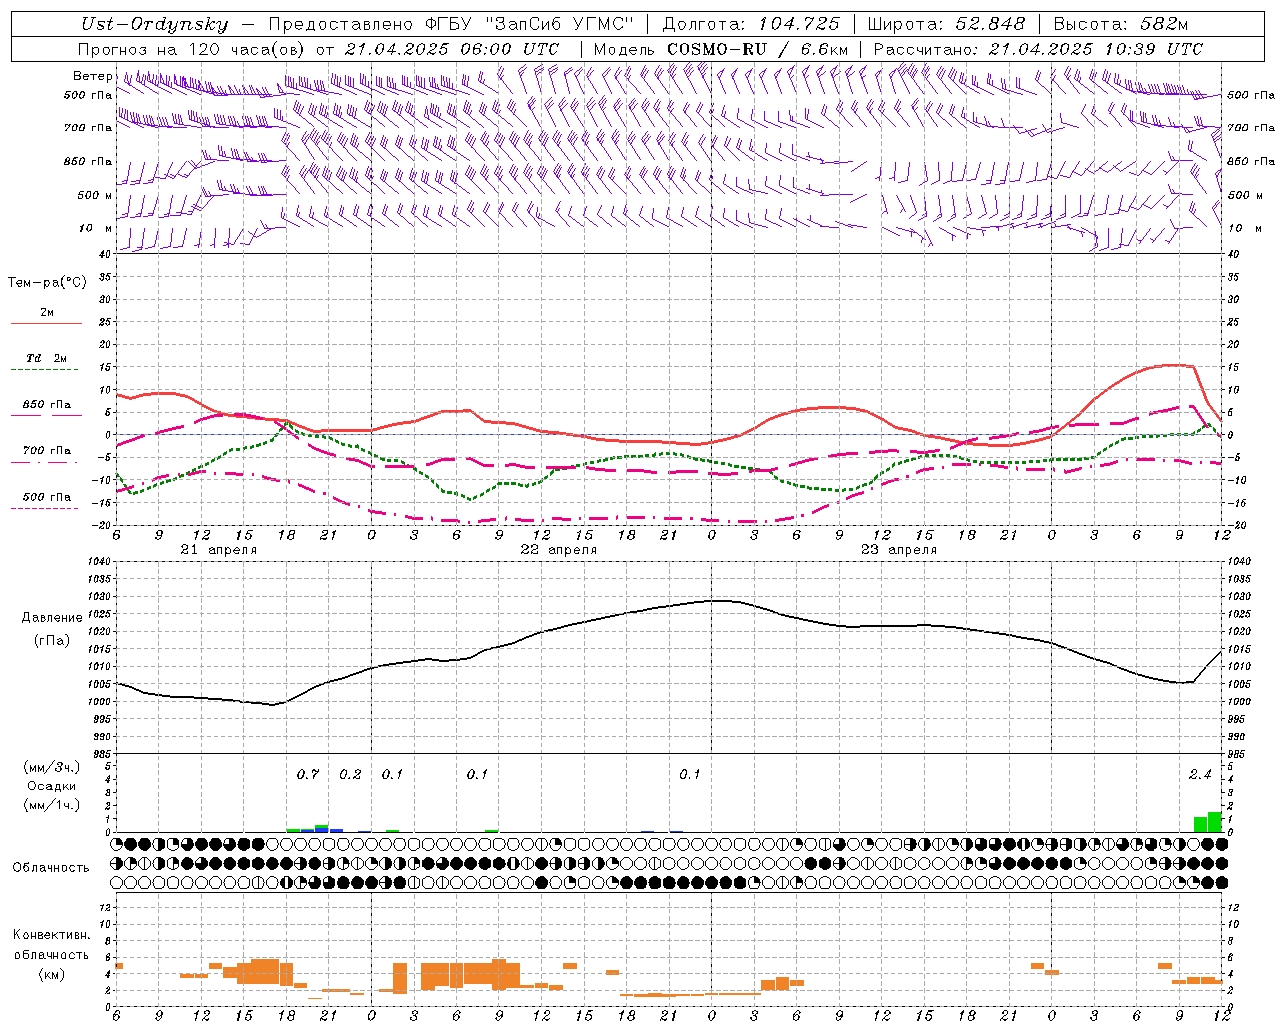The height and width of the screenshot is (1024, 1280).
Task: Click the 'Облачность' cloudiness label
Action: 51,868
